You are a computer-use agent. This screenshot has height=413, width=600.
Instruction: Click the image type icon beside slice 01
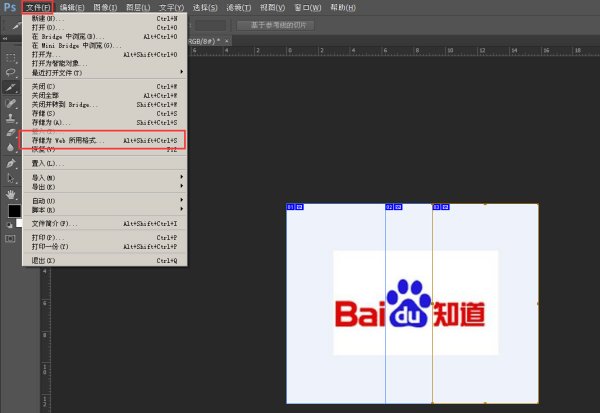click(300, 207)
